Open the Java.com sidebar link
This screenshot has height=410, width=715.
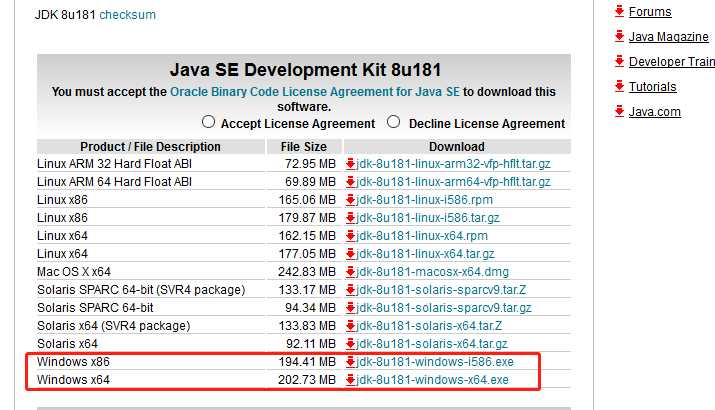point(655,112)
